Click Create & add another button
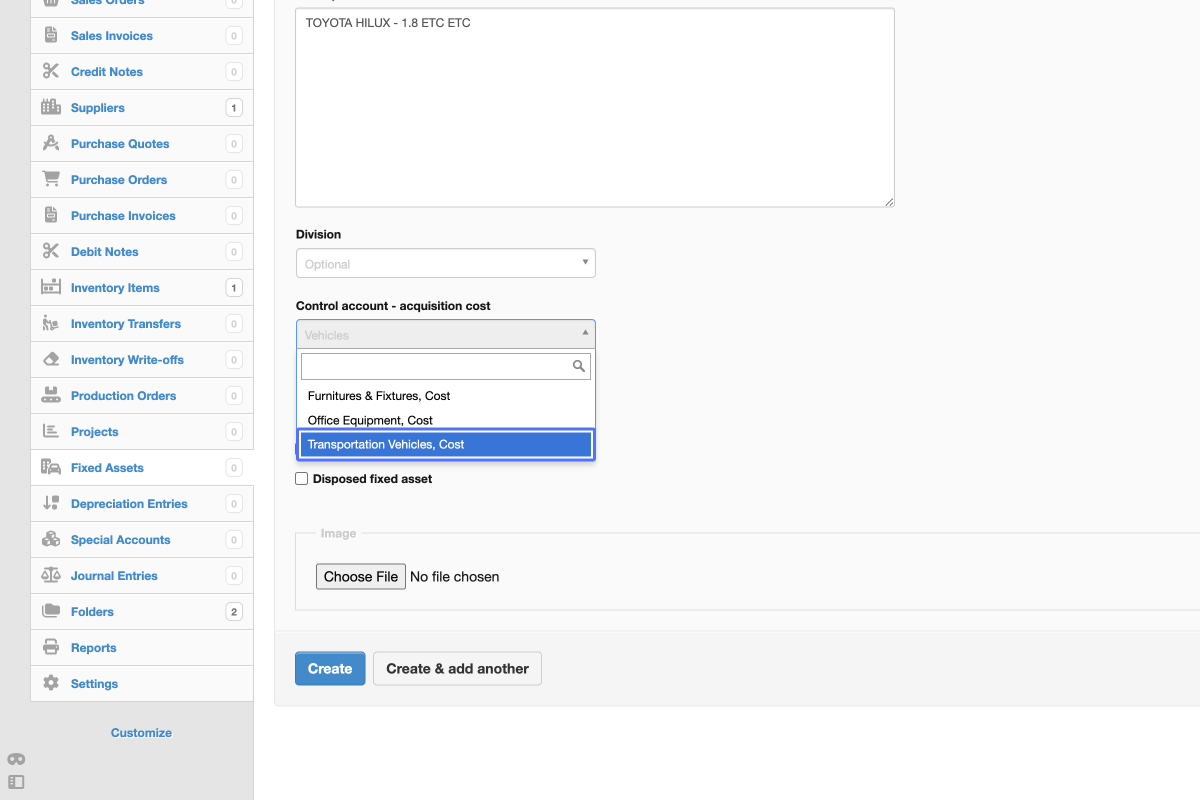1200x800 pixels. tap(457, 669)
